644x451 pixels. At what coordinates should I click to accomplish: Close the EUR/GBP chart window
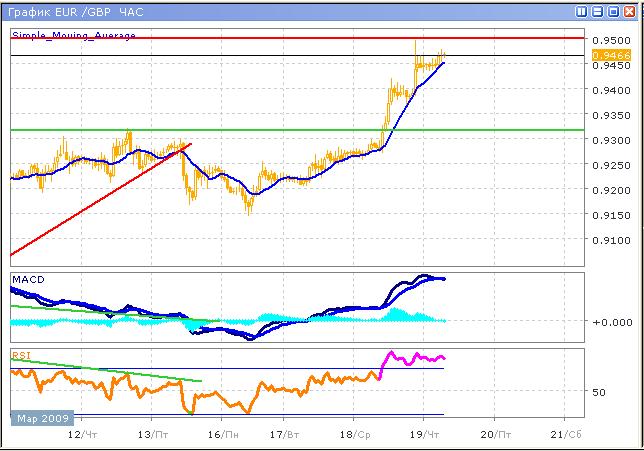click(630, 11)
